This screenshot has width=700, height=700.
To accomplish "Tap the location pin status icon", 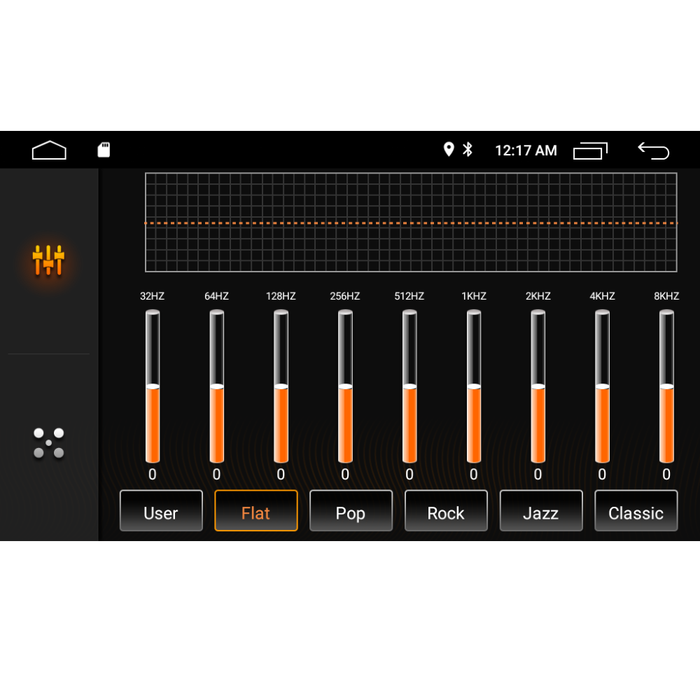I will click(x=449, y=150).
